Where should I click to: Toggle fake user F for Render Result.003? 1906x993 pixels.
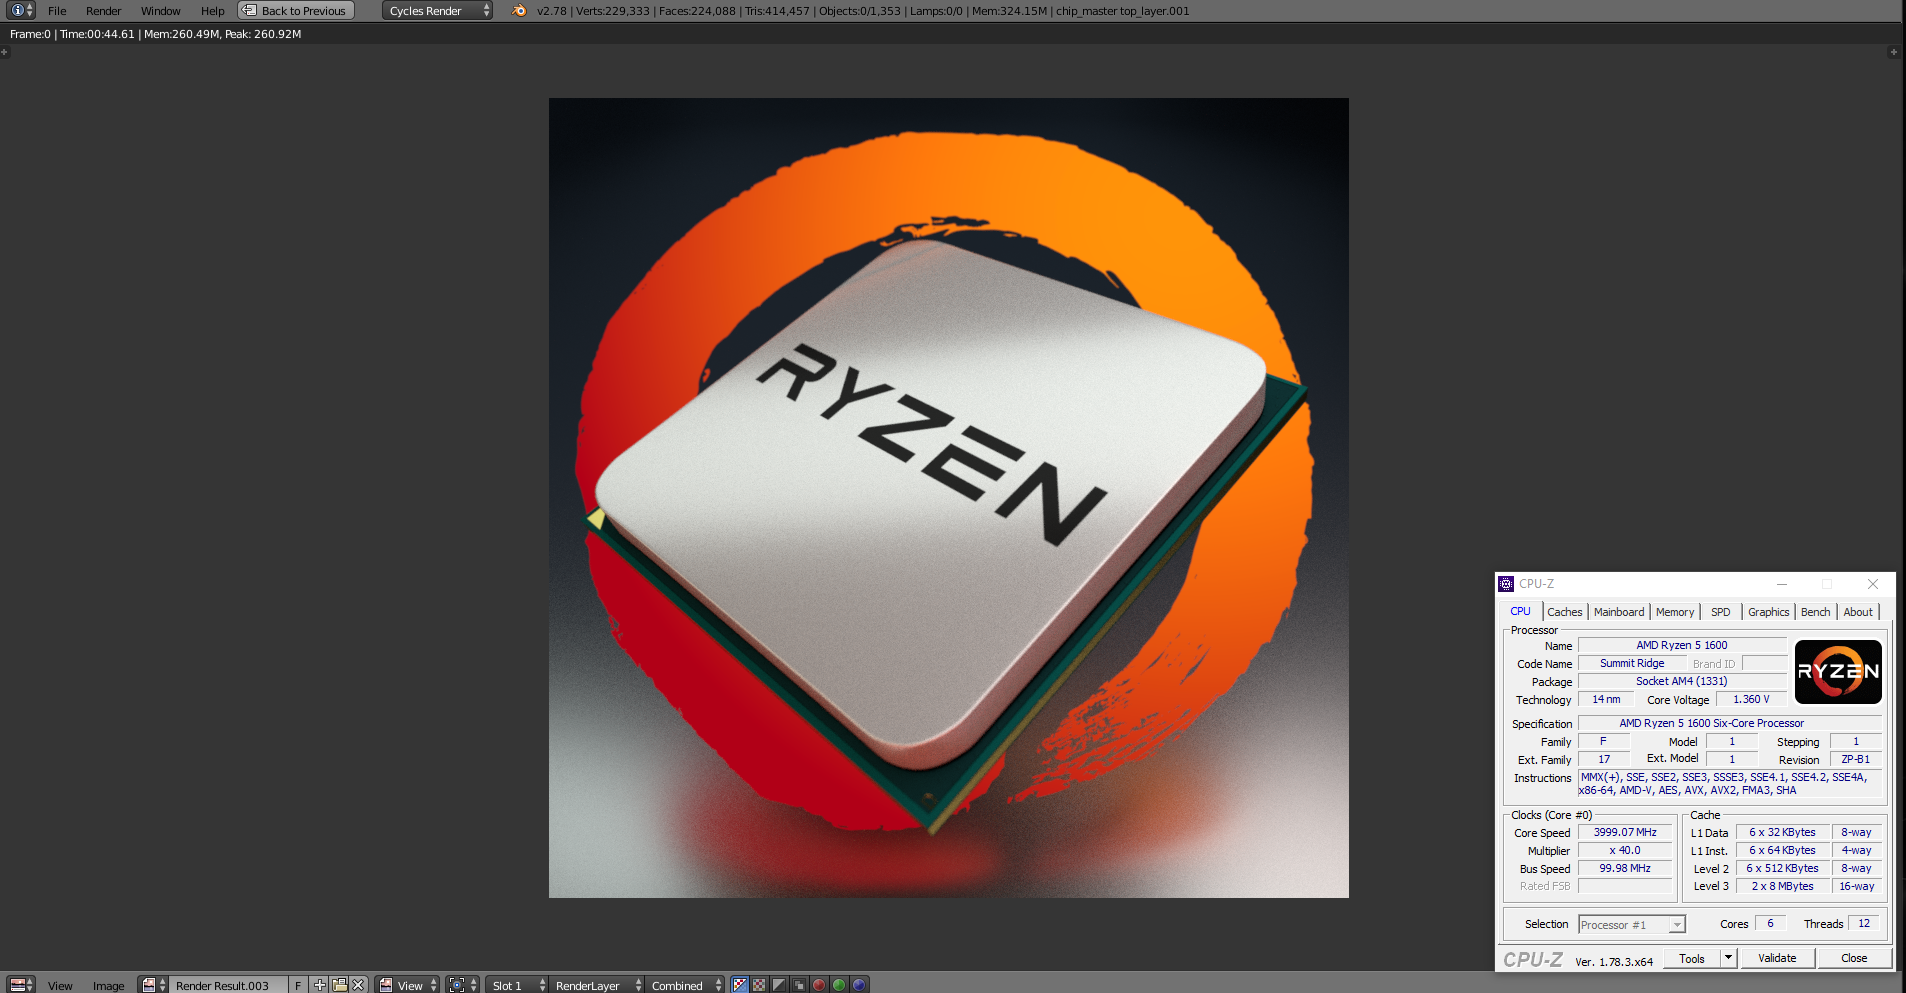[298, 985]
